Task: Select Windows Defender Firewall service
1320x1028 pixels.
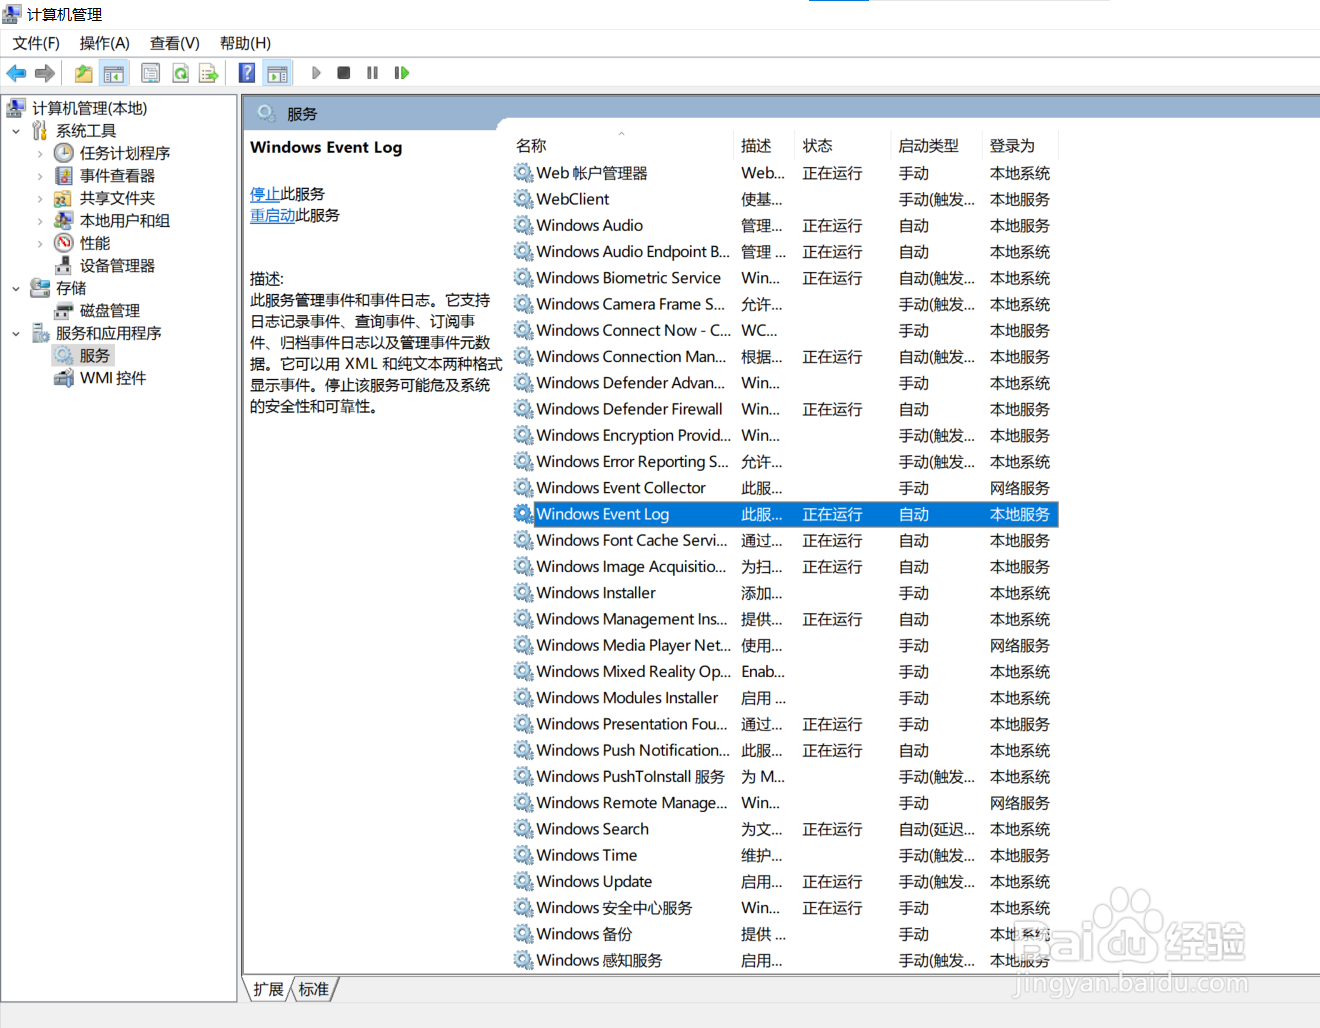Action: (x=785, y=409)
